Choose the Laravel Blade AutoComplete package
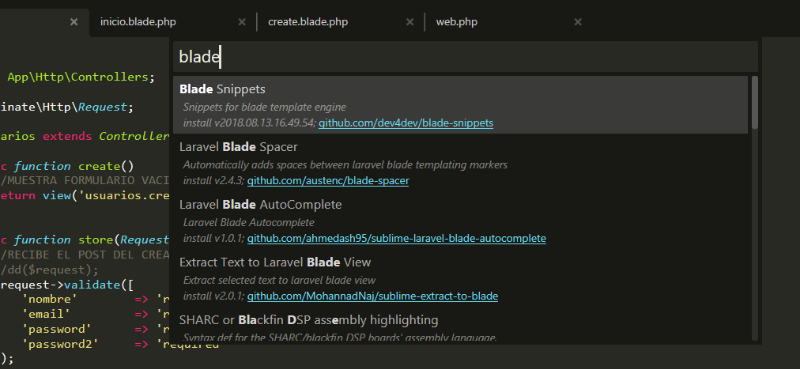800x369 pixels. coord(460,220)
